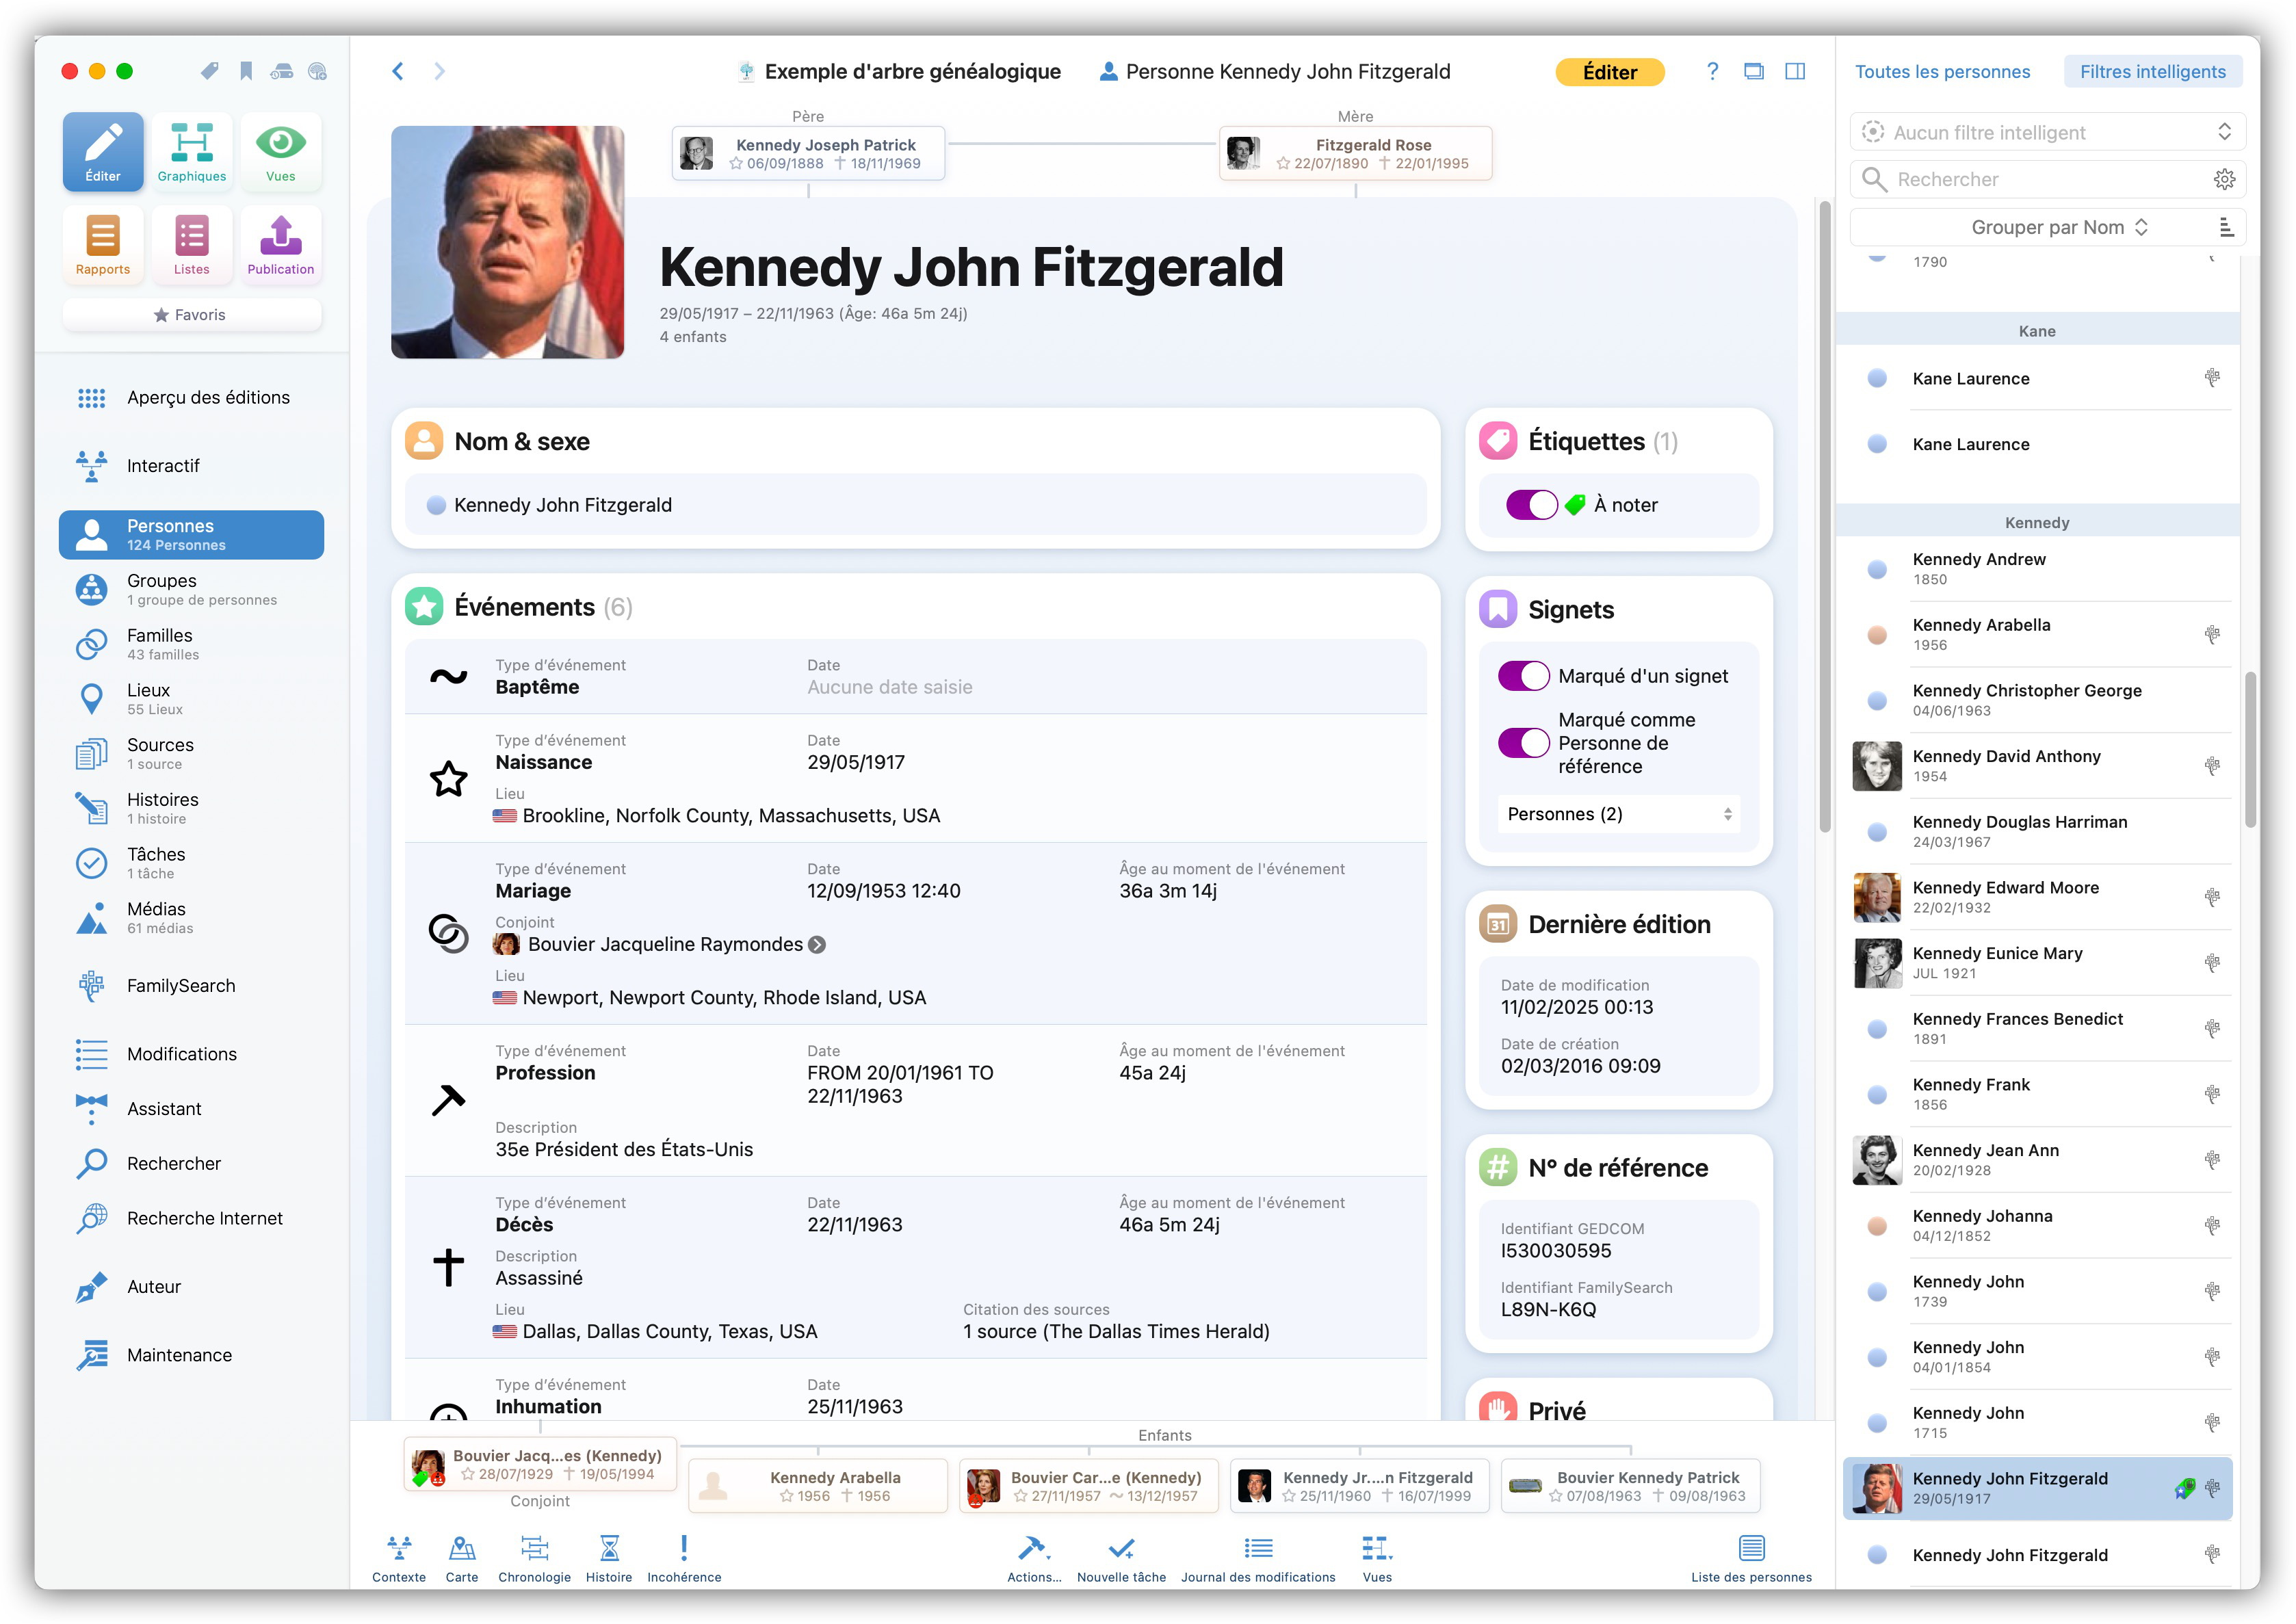Image resolution: width=2296 pixels, height=1624 pixels.
Task: Open child Kennedy Jr....n Fitzgerald card
Action: click(1359, 1486)
